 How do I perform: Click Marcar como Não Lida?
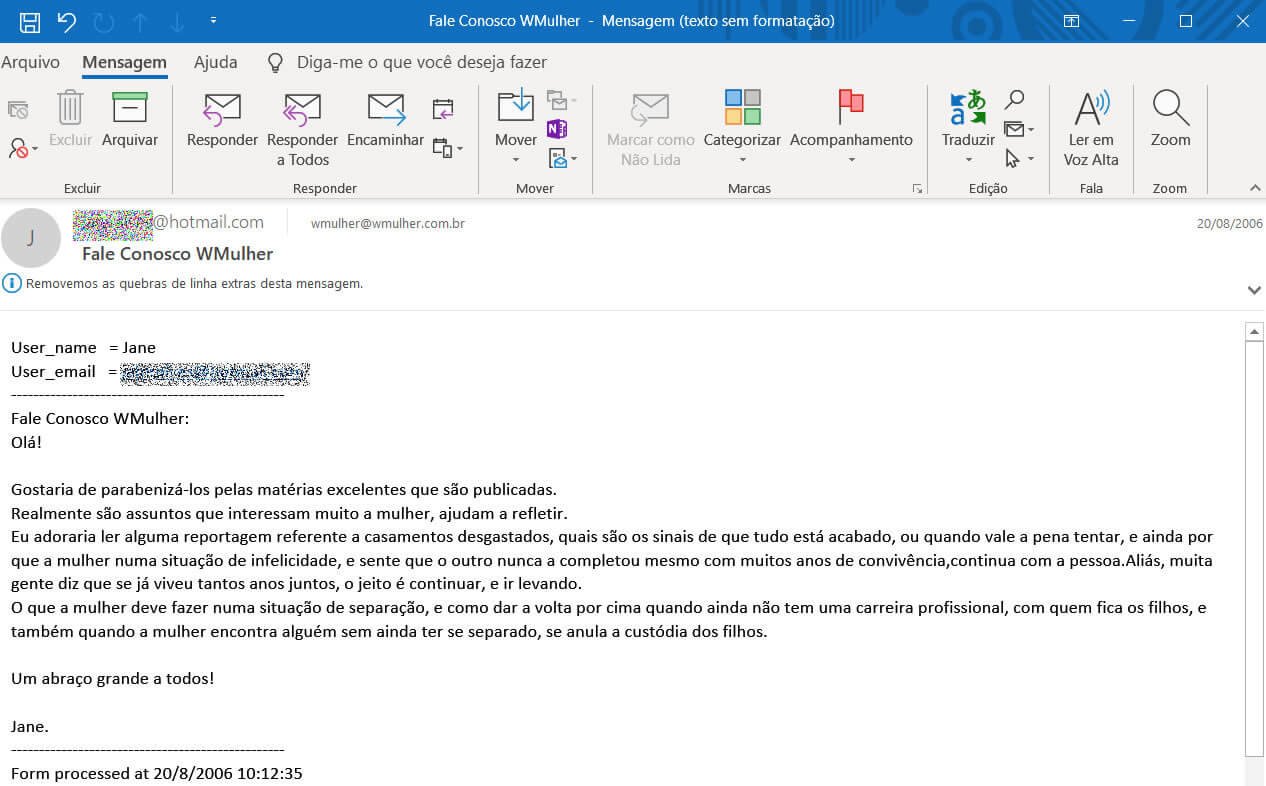coord(650,129)
